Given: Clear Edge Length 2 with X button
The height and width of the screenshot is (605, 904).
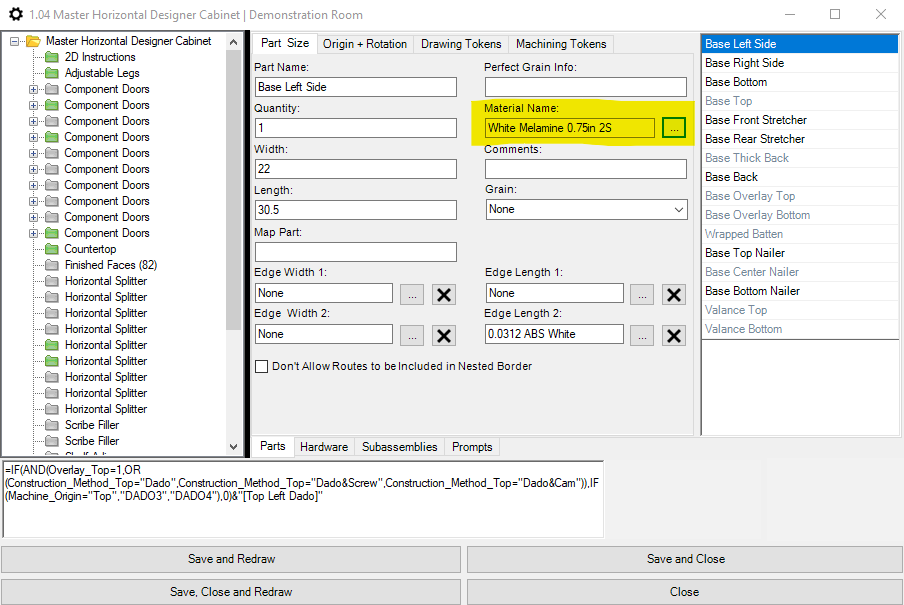Looking at the screenshot, I should 674,335.
